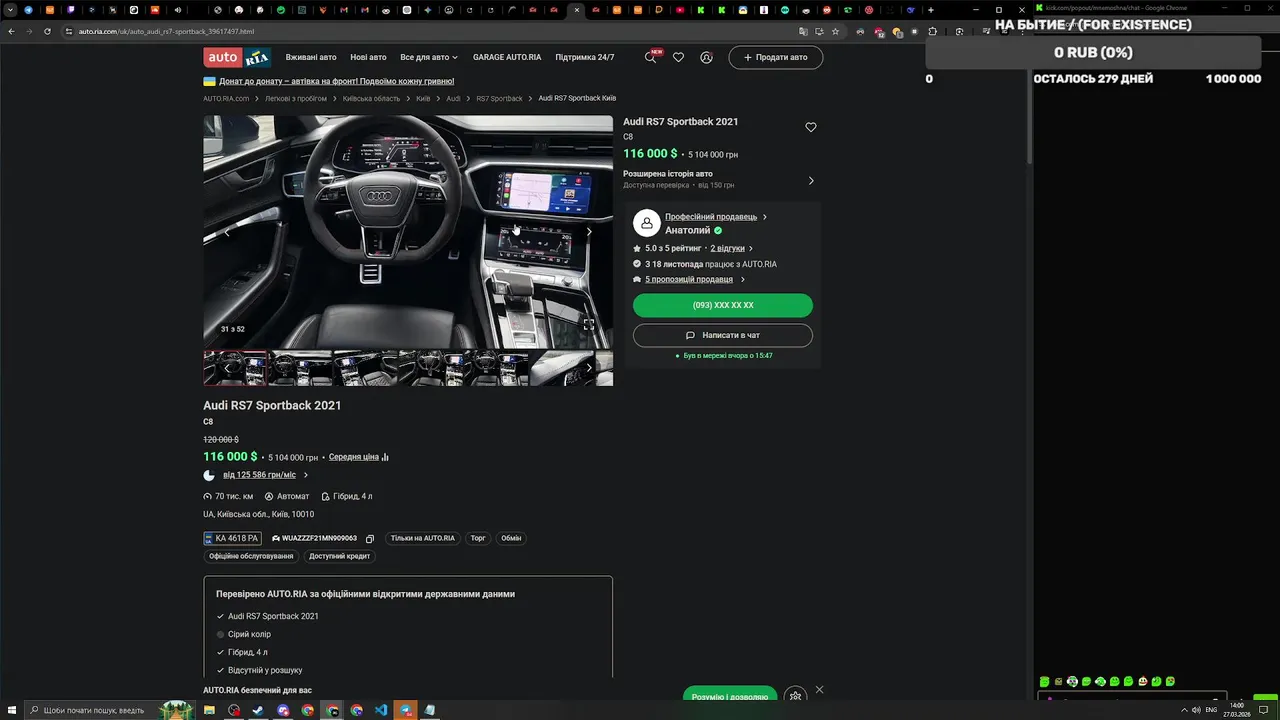Open the browser extensions puzzle icon
The image size is (1280, 720).
[933, 31]
